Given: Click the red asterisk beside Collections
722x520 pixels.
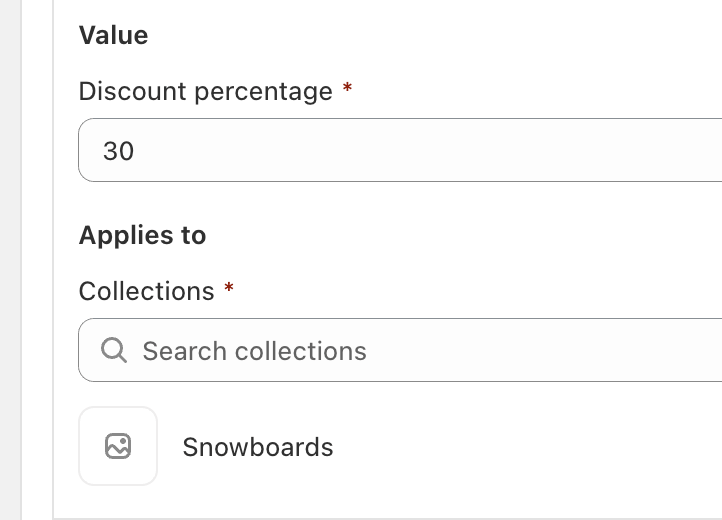Looking at the screenshot, I should click(x=229, y=287).
